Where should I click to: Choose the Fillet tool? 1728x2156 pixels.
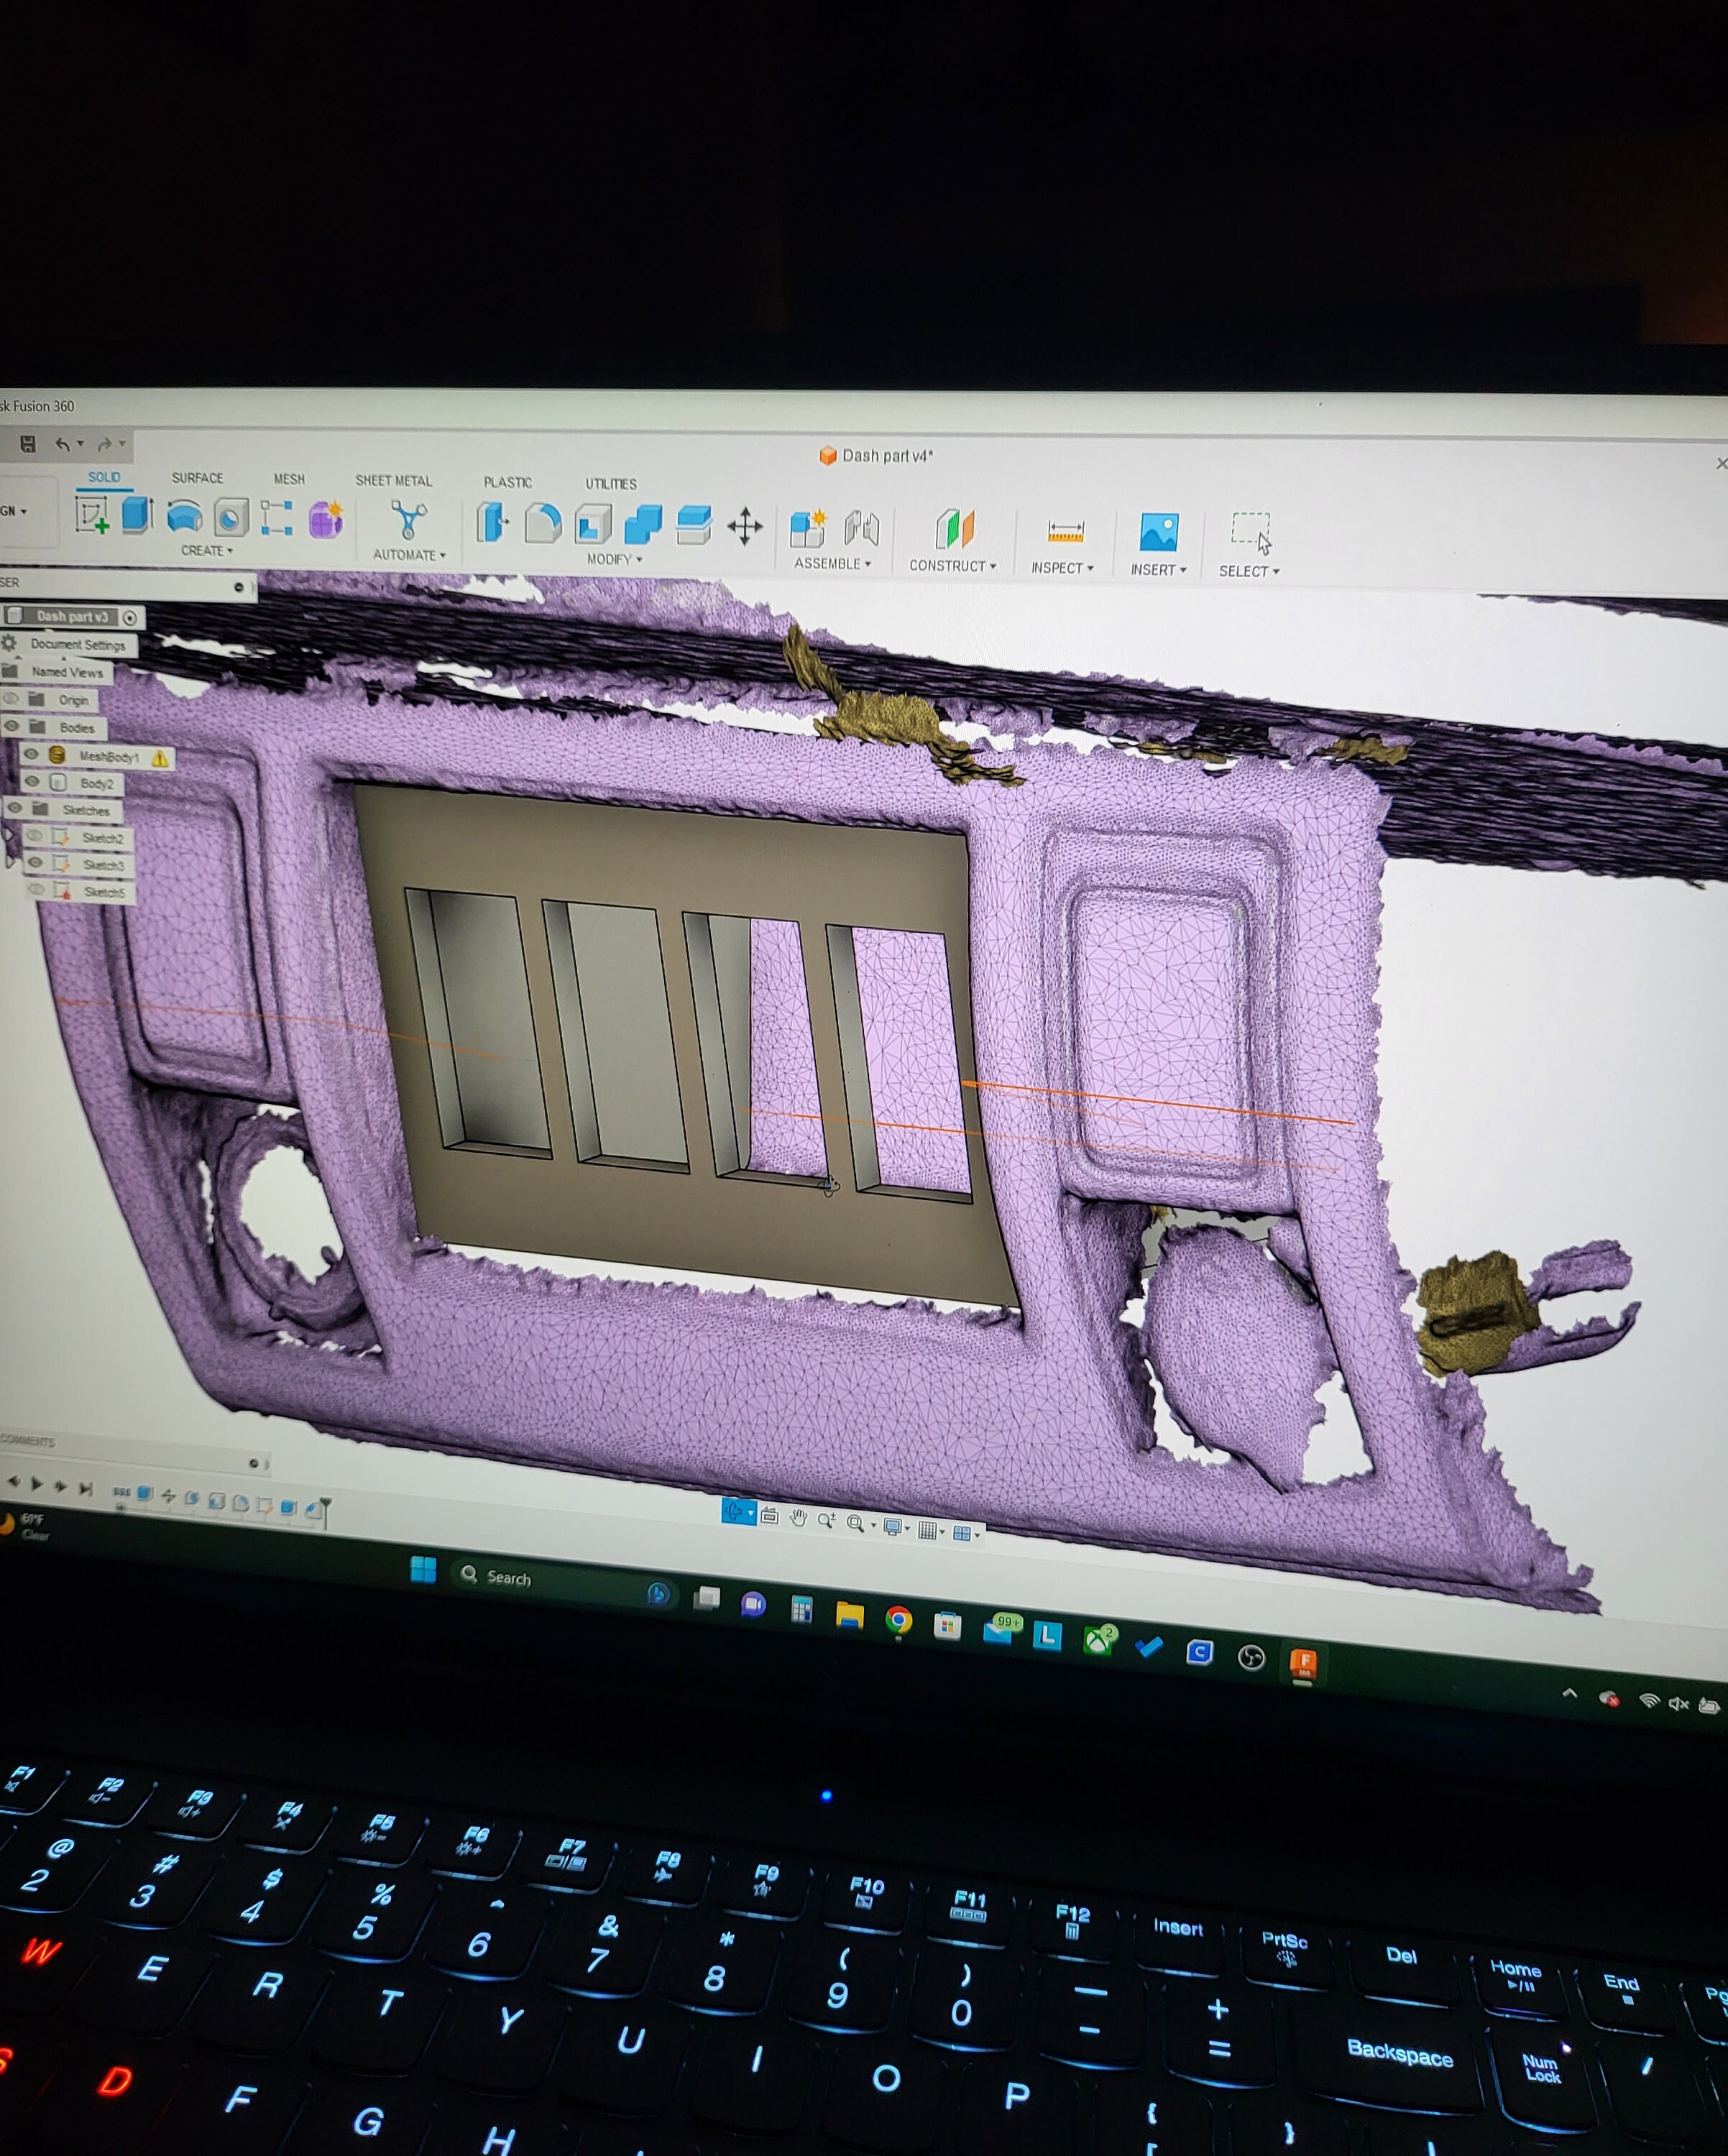tap(542, 524)
